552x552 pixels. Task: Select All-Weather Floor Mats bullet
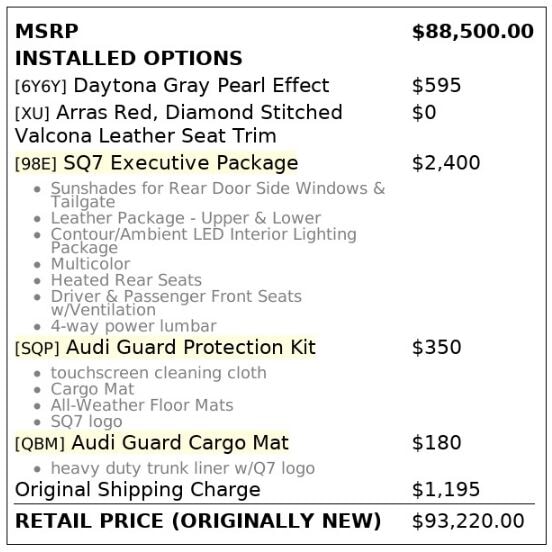(x=142, y=405)
